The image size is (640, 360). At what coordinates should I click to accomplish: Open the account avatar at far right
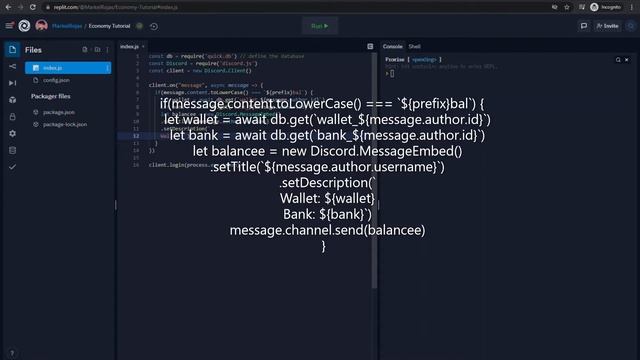pos(631,26)
